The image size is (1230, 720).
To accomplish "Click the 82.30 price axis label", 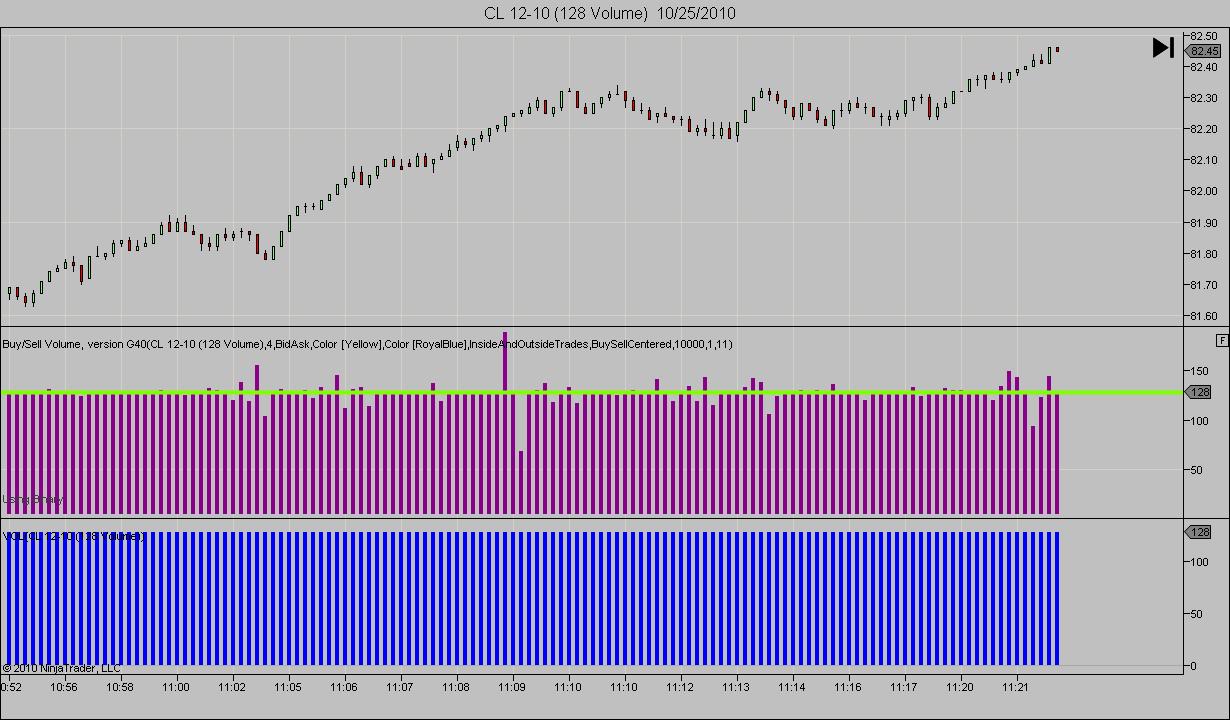I will point(1204,98).
